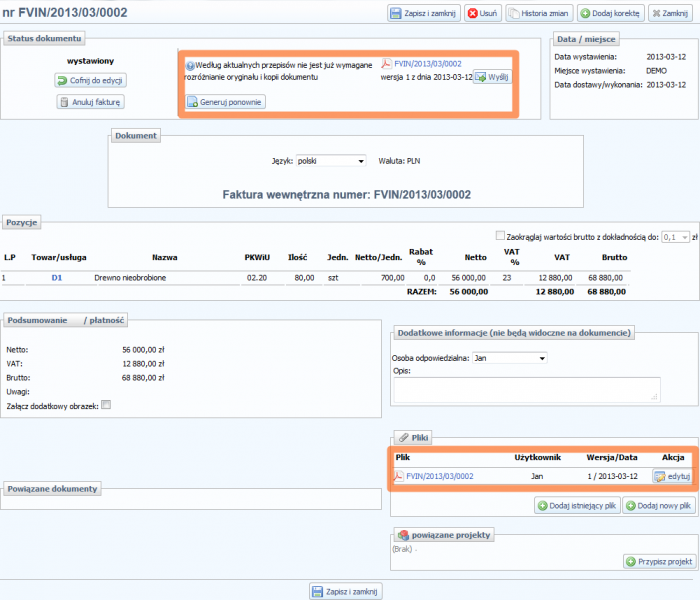Screen dimensions: 700x600
Task: Click Wyślij to send the invoice
Action: pos(492,77)
